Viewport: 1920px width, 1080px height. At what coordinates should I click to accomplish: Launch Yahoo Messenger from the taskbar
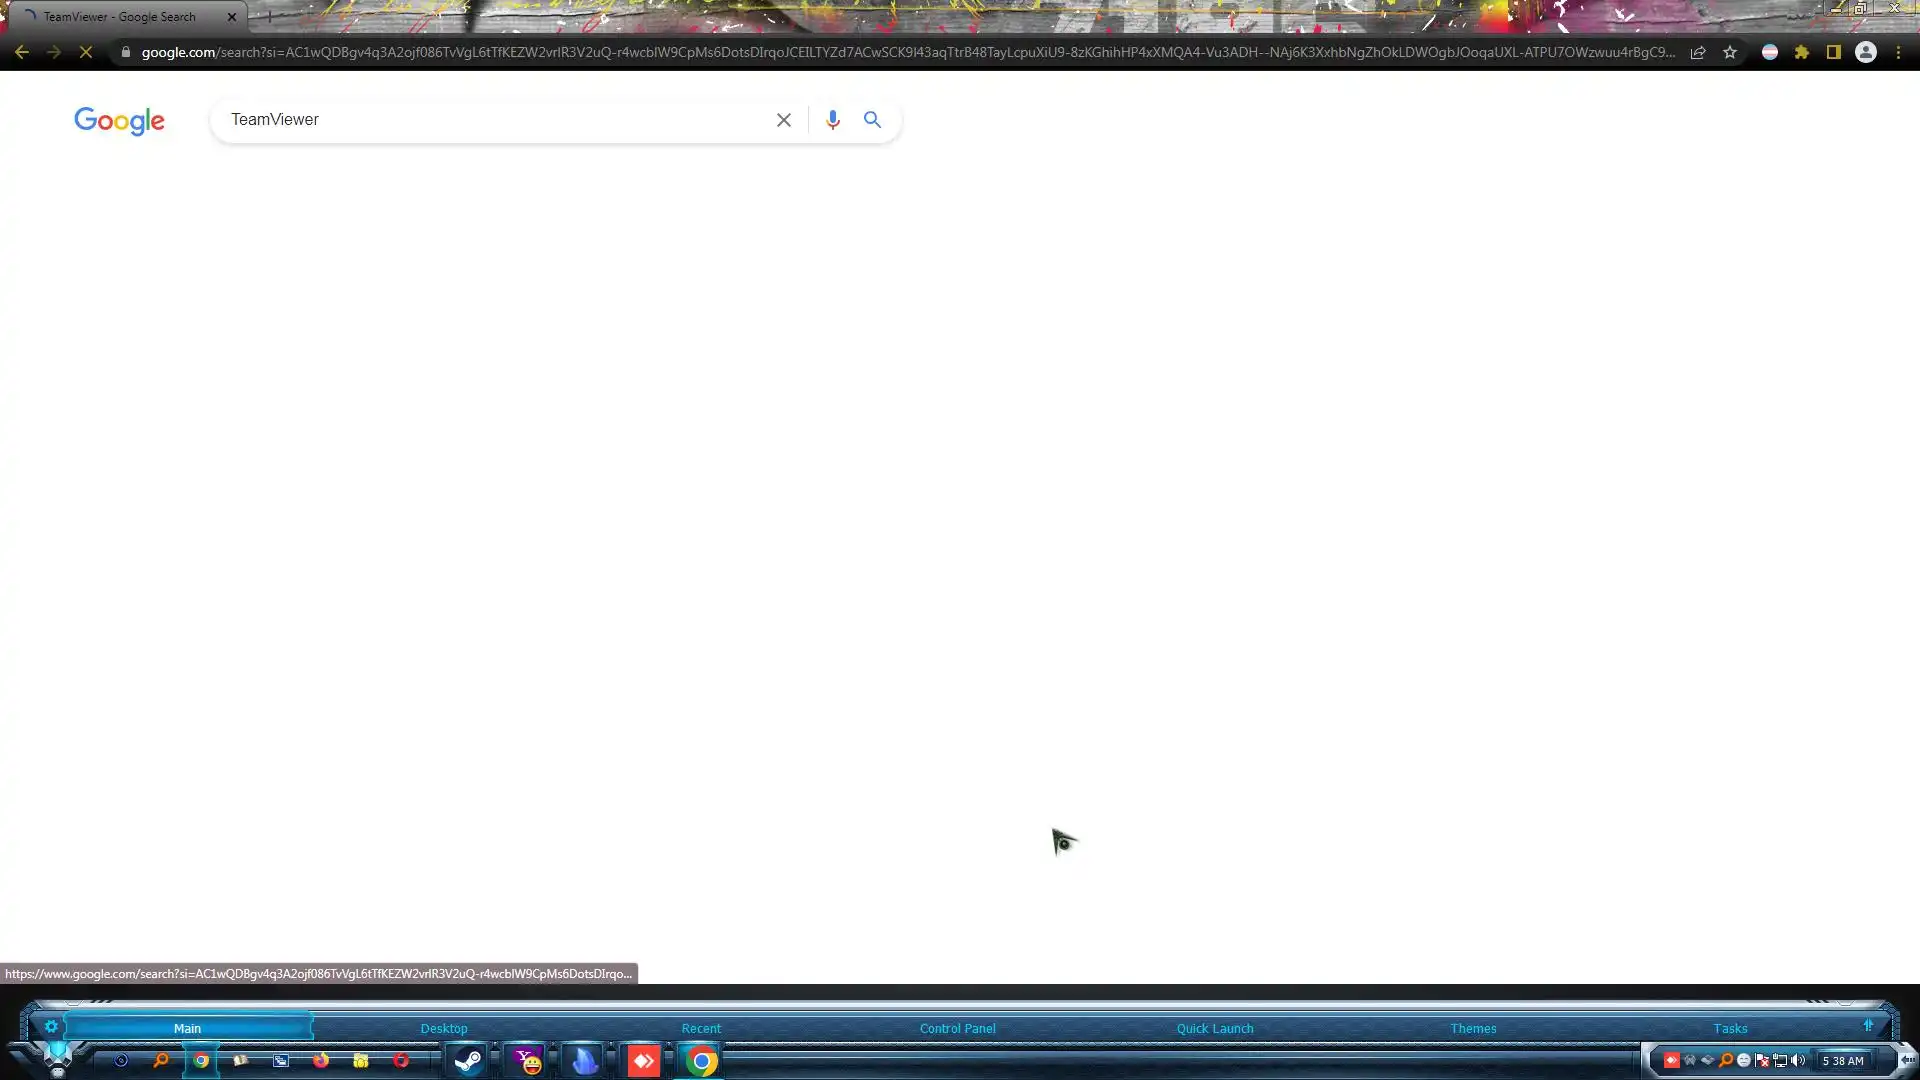[527, 1060]
